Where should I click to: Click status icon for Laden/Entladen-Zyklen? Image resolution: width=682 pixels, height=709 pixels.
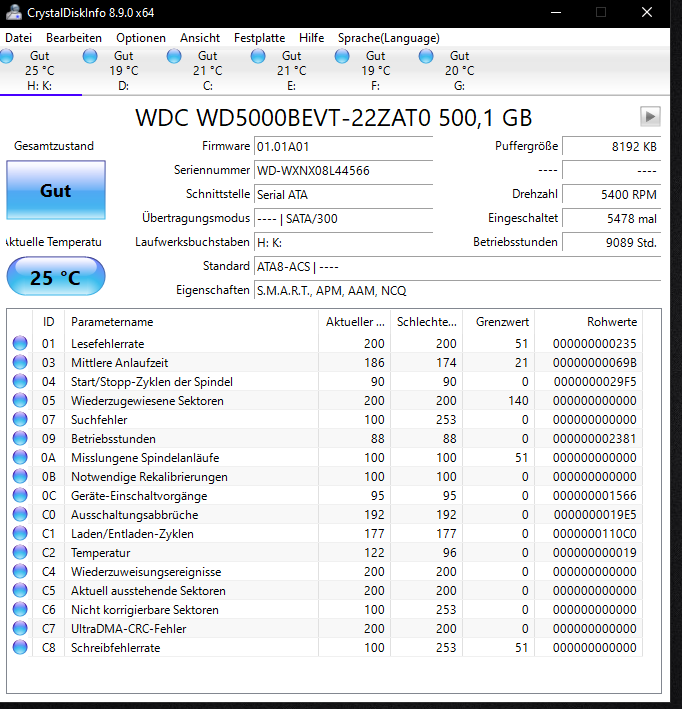click(20, 533)
